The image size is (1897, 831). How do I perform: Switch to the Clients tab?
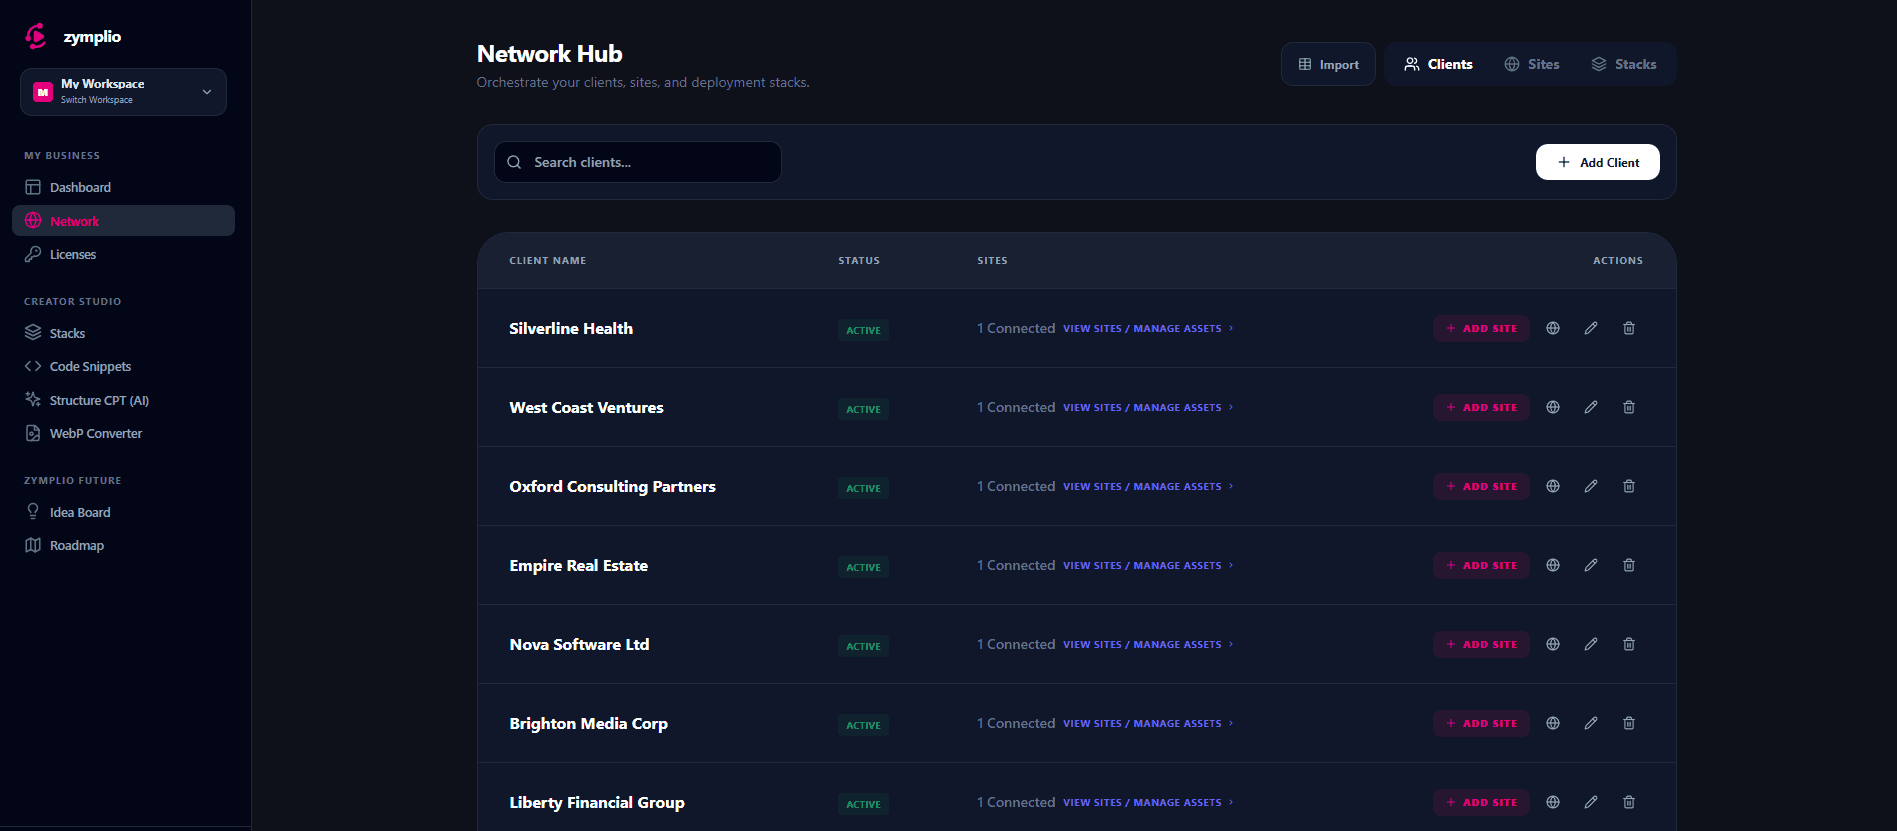1438,64
